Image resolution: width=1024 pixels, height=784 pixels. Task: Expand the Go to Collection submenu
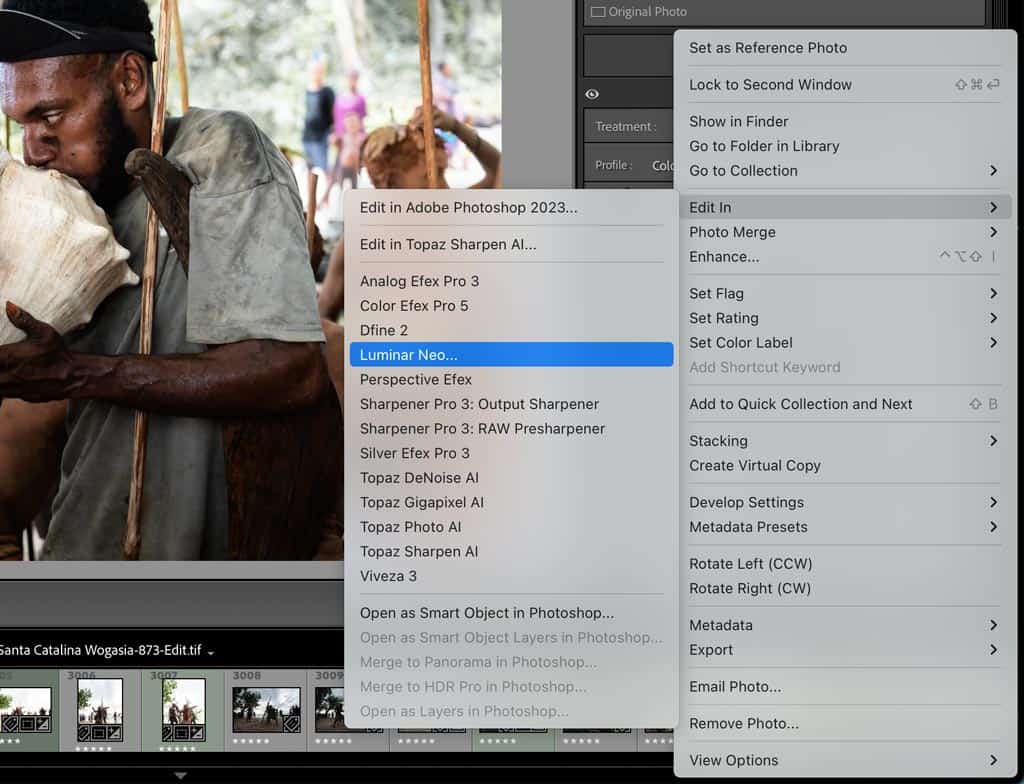(742, 171)
